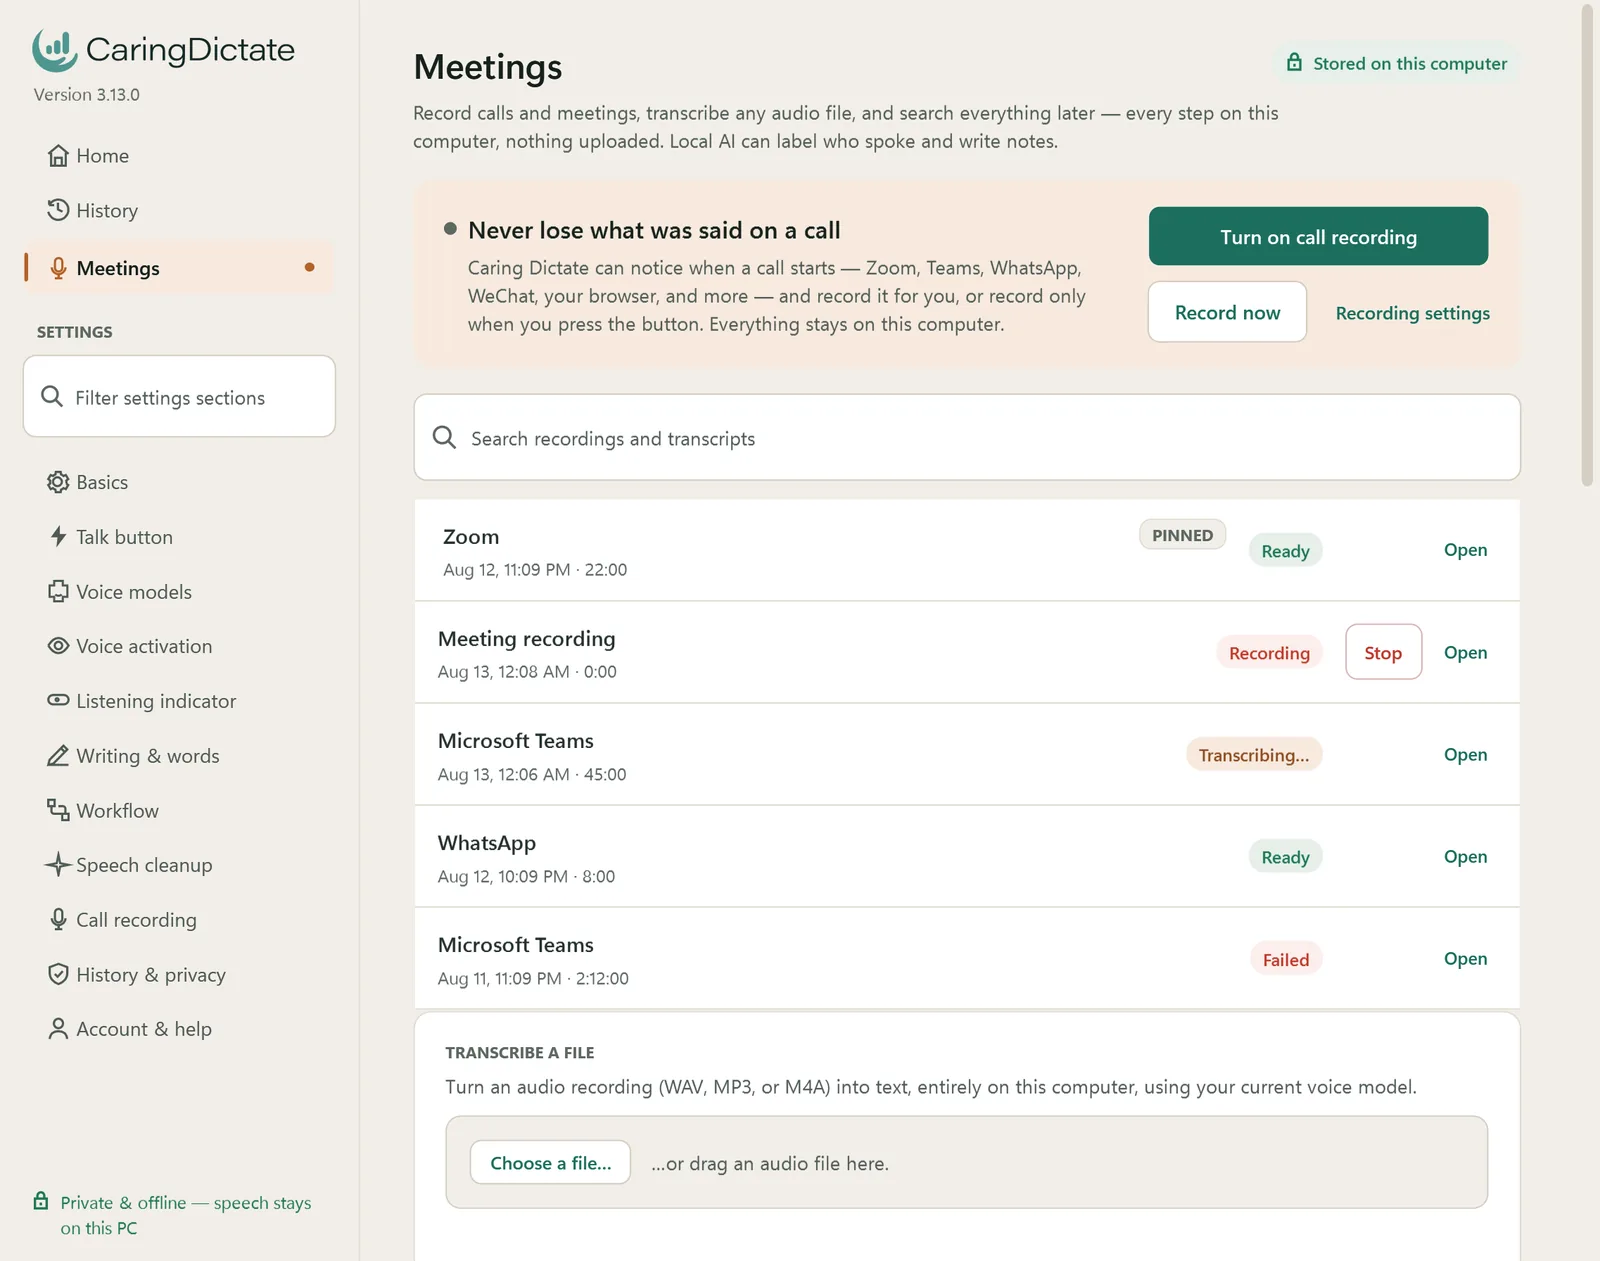This screenshot has height=1261, width=1600.
Task: Open Account & help section
Action: 179,1028
